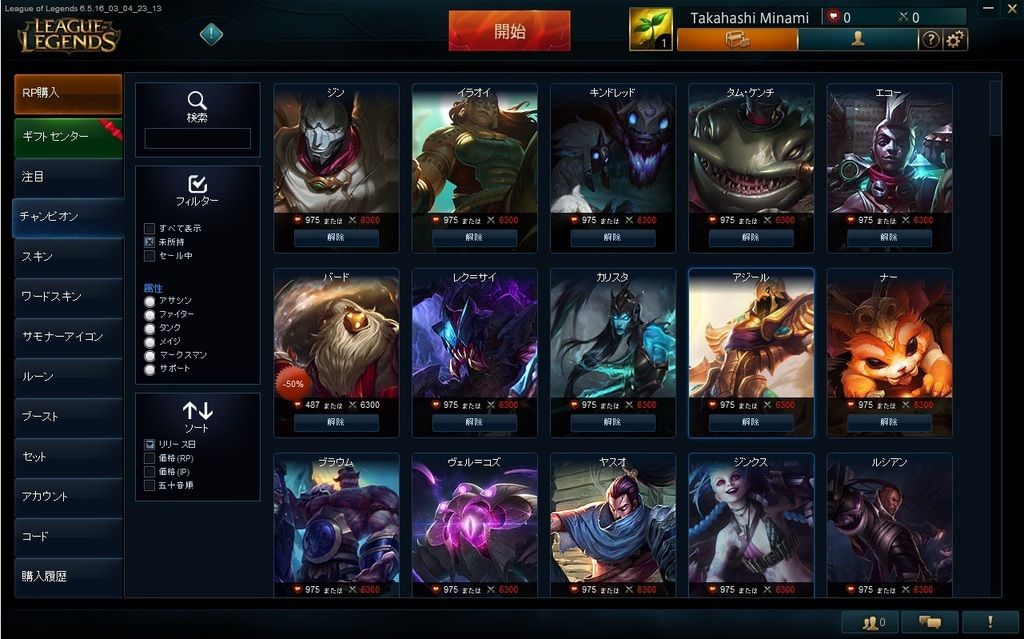Open the store treasure chest tab icon
The width and height of the screenshot is (1024, 639).
(737, 40)
